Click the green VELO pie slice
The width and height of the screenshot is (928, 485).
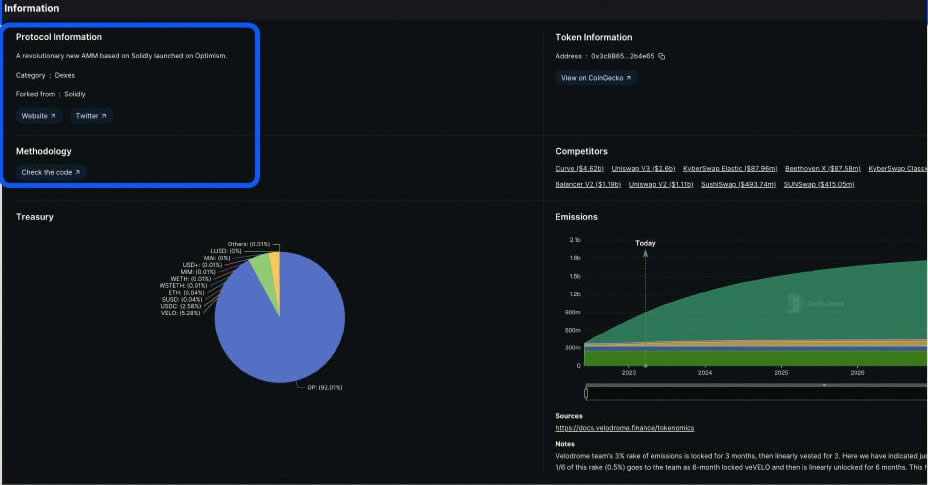coord(261,266)
